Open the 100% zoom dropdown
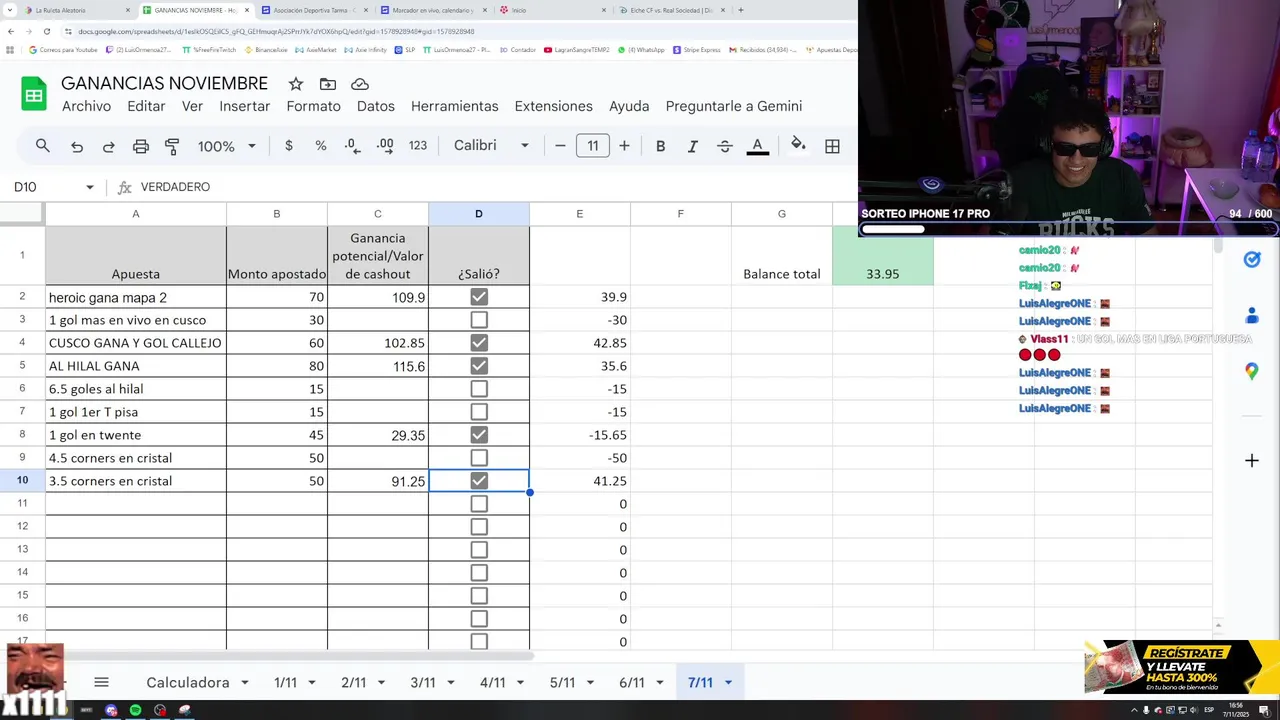The image size is (1280, 720). click(227, 146)
